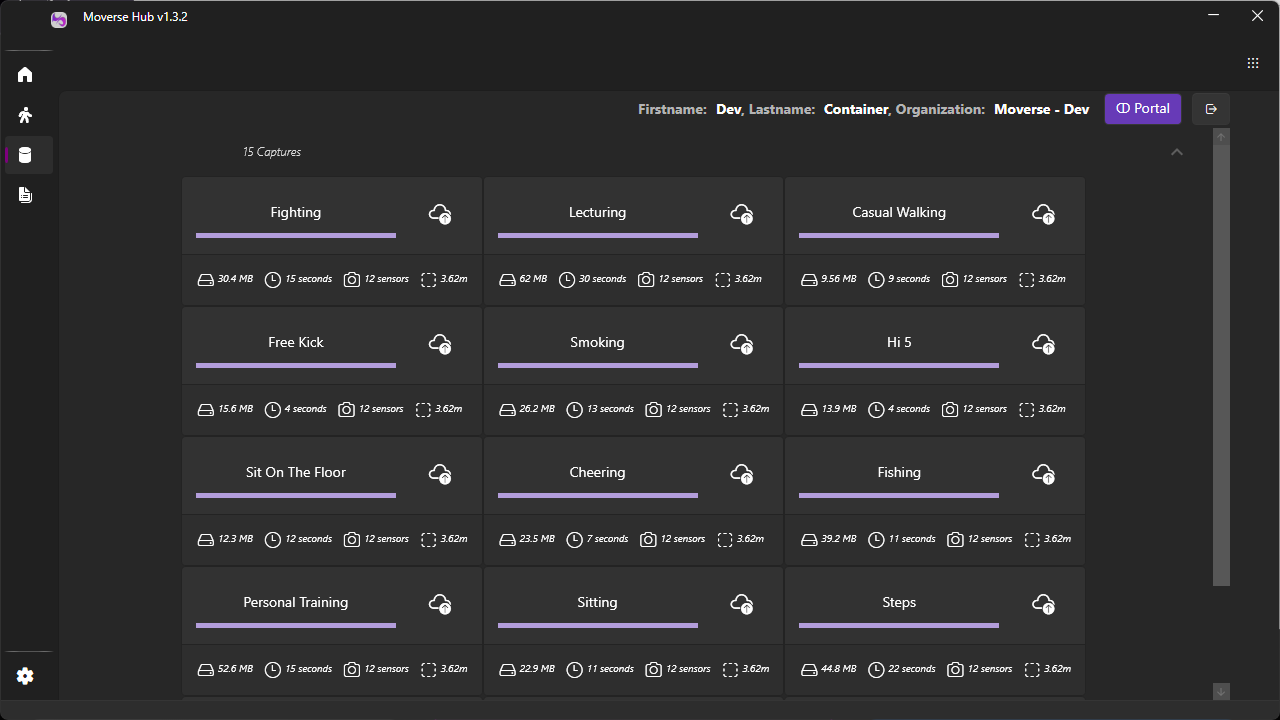Screen dimensions: 1280x720
Task: Upload the Fighting capture to cloud
Action: click(440, 214)
